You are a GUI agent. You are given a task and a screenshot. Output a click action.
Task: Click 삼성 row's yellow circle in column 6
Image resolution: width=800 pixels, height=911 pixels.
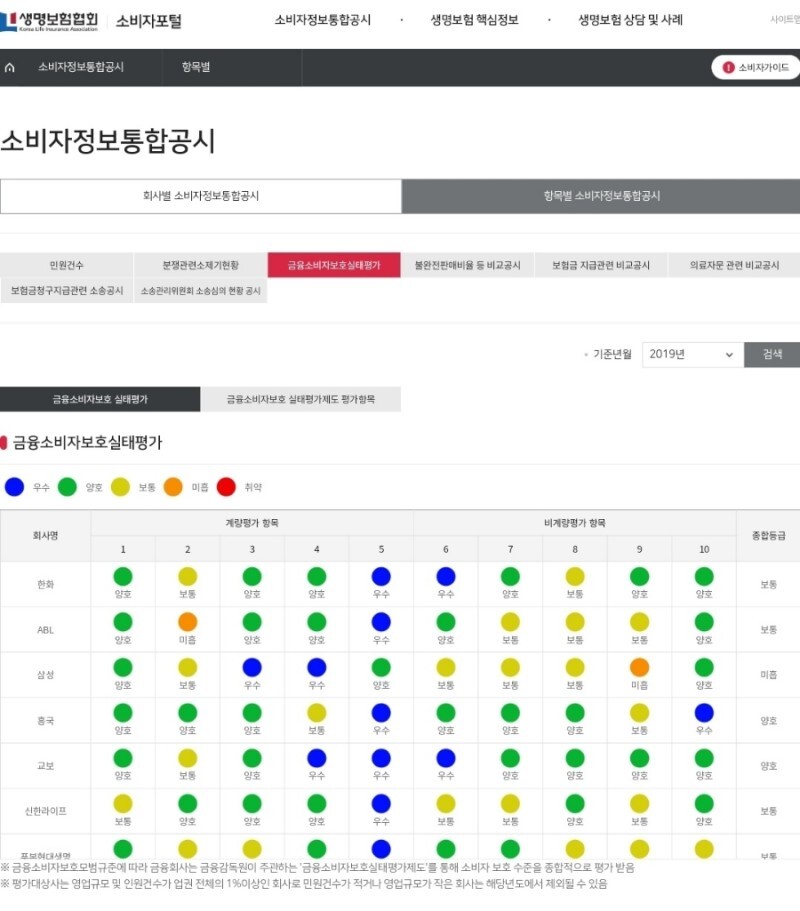tap(446, 667)
